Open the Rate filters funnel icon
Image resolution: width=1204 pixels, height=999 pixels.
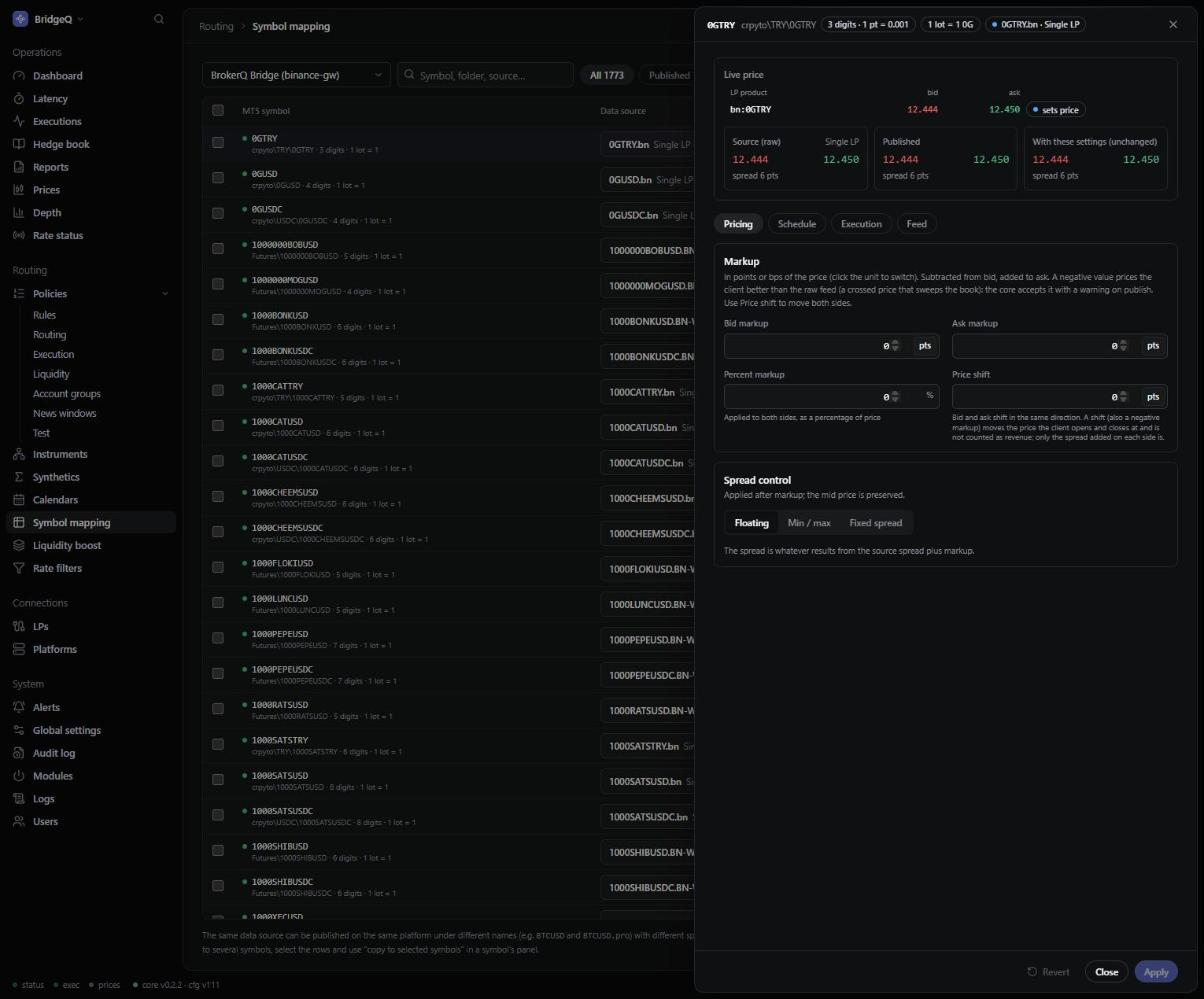[19, 568]
